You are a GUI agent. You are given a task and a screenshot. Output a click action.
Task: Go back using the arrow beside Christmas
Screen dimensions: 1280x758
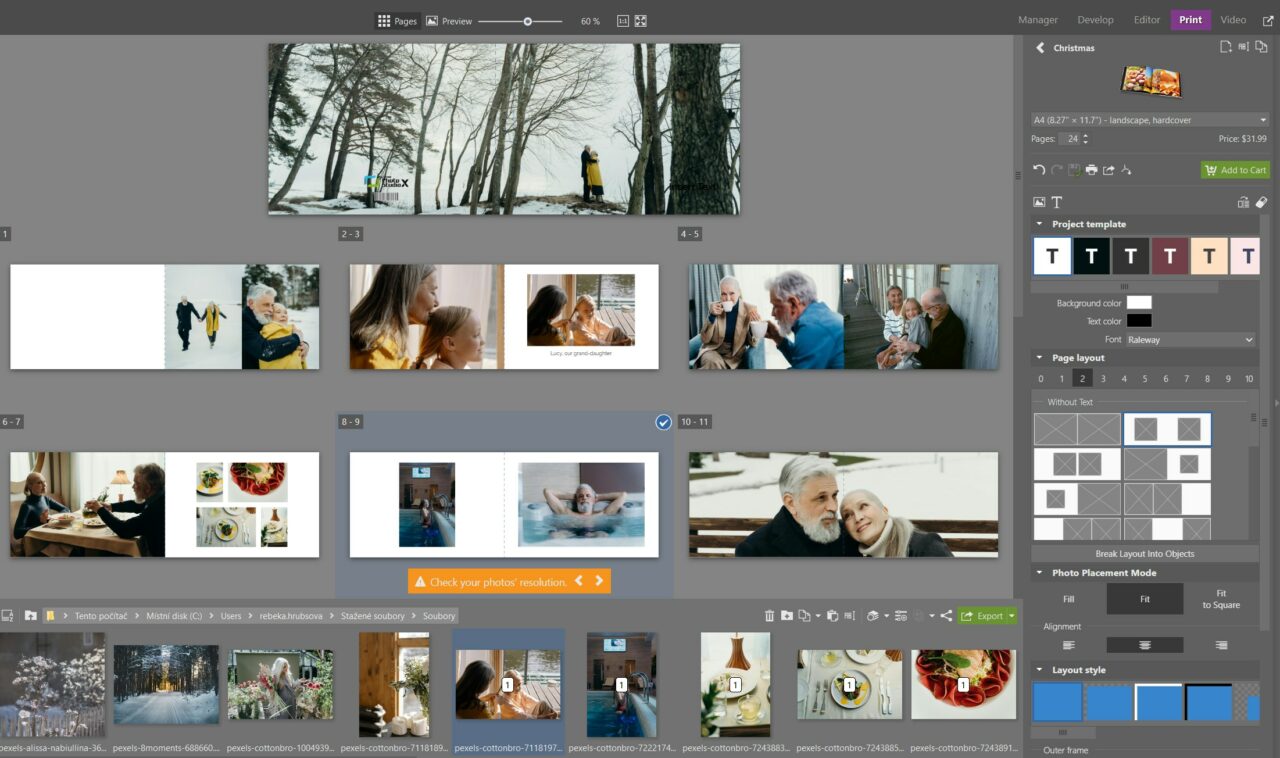(x=1040, y=48)
